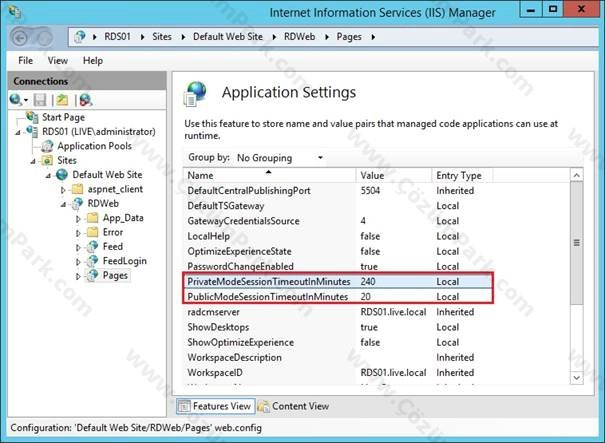Click RDS01 in the address breadcrumb
Image resolution: width=605 pixels, height=443 pixels.
point(117,37)
